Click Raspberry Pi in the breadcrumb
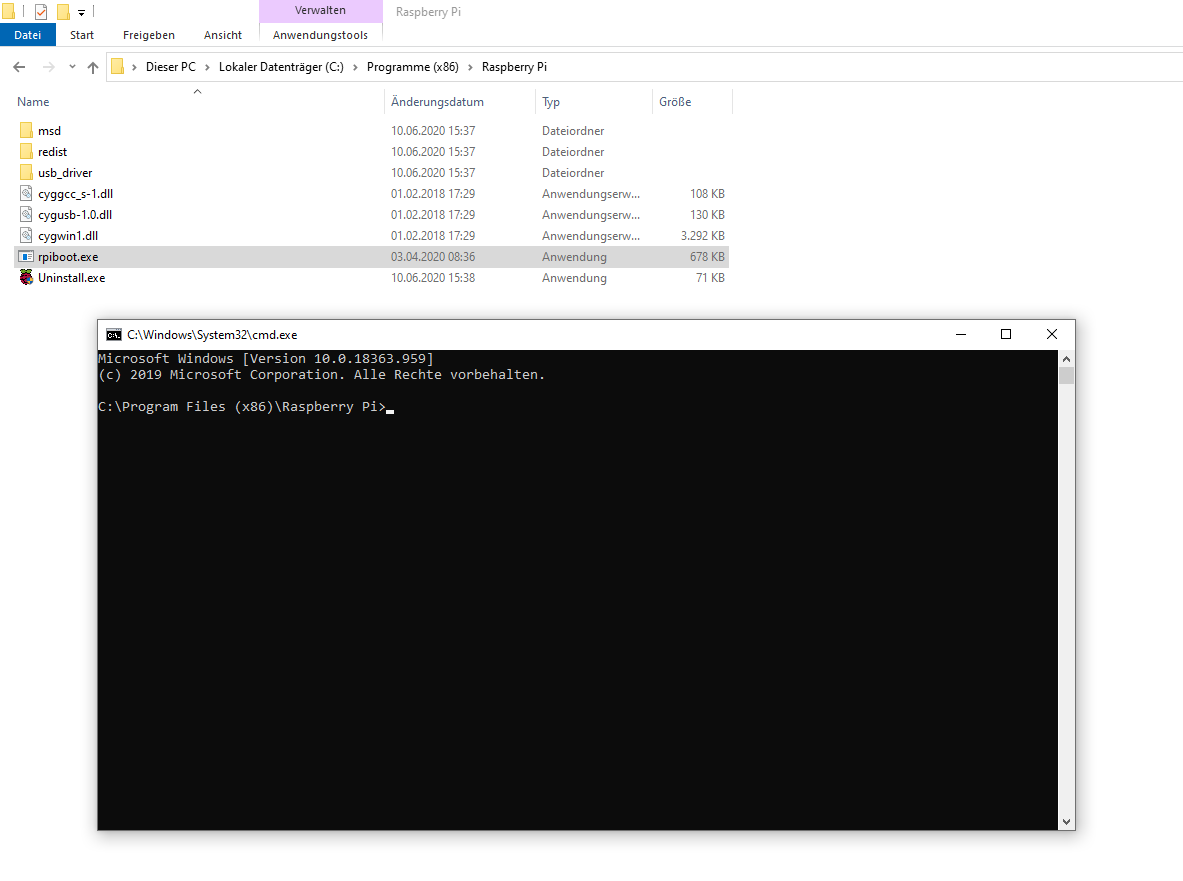Image resolution: width=1183 pixels, height=881 pixels. coord(515,67)
